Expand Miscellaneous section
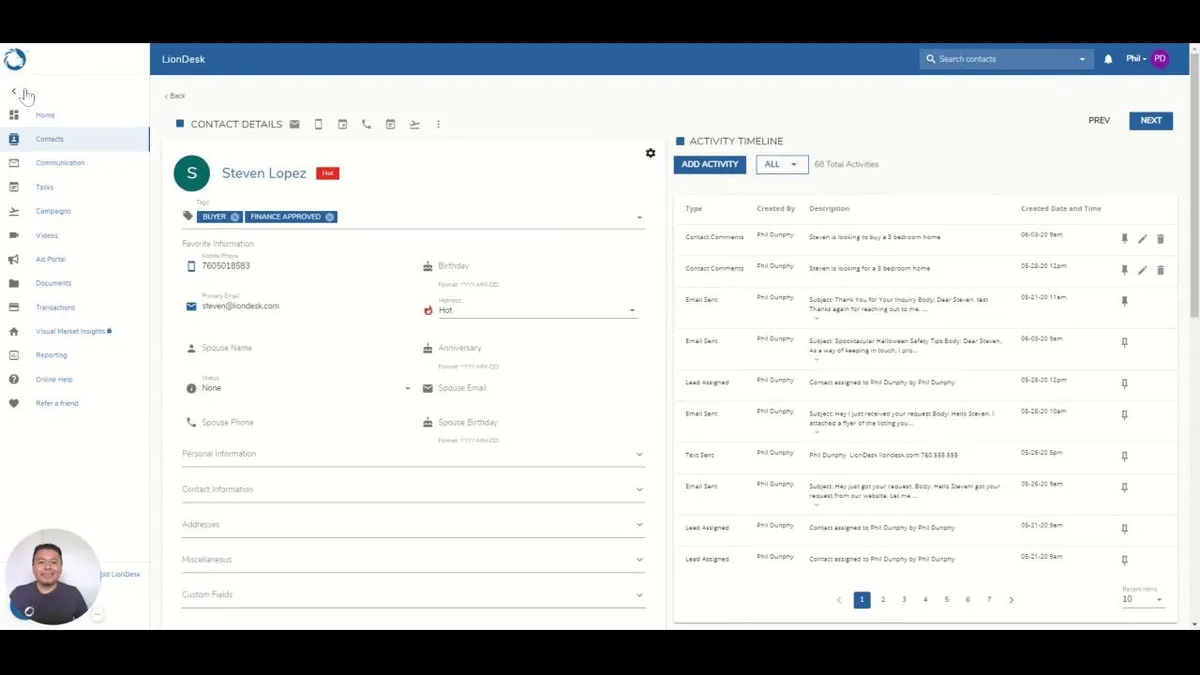The height and width of the screenshot is (675, 1200). point(413,559)
